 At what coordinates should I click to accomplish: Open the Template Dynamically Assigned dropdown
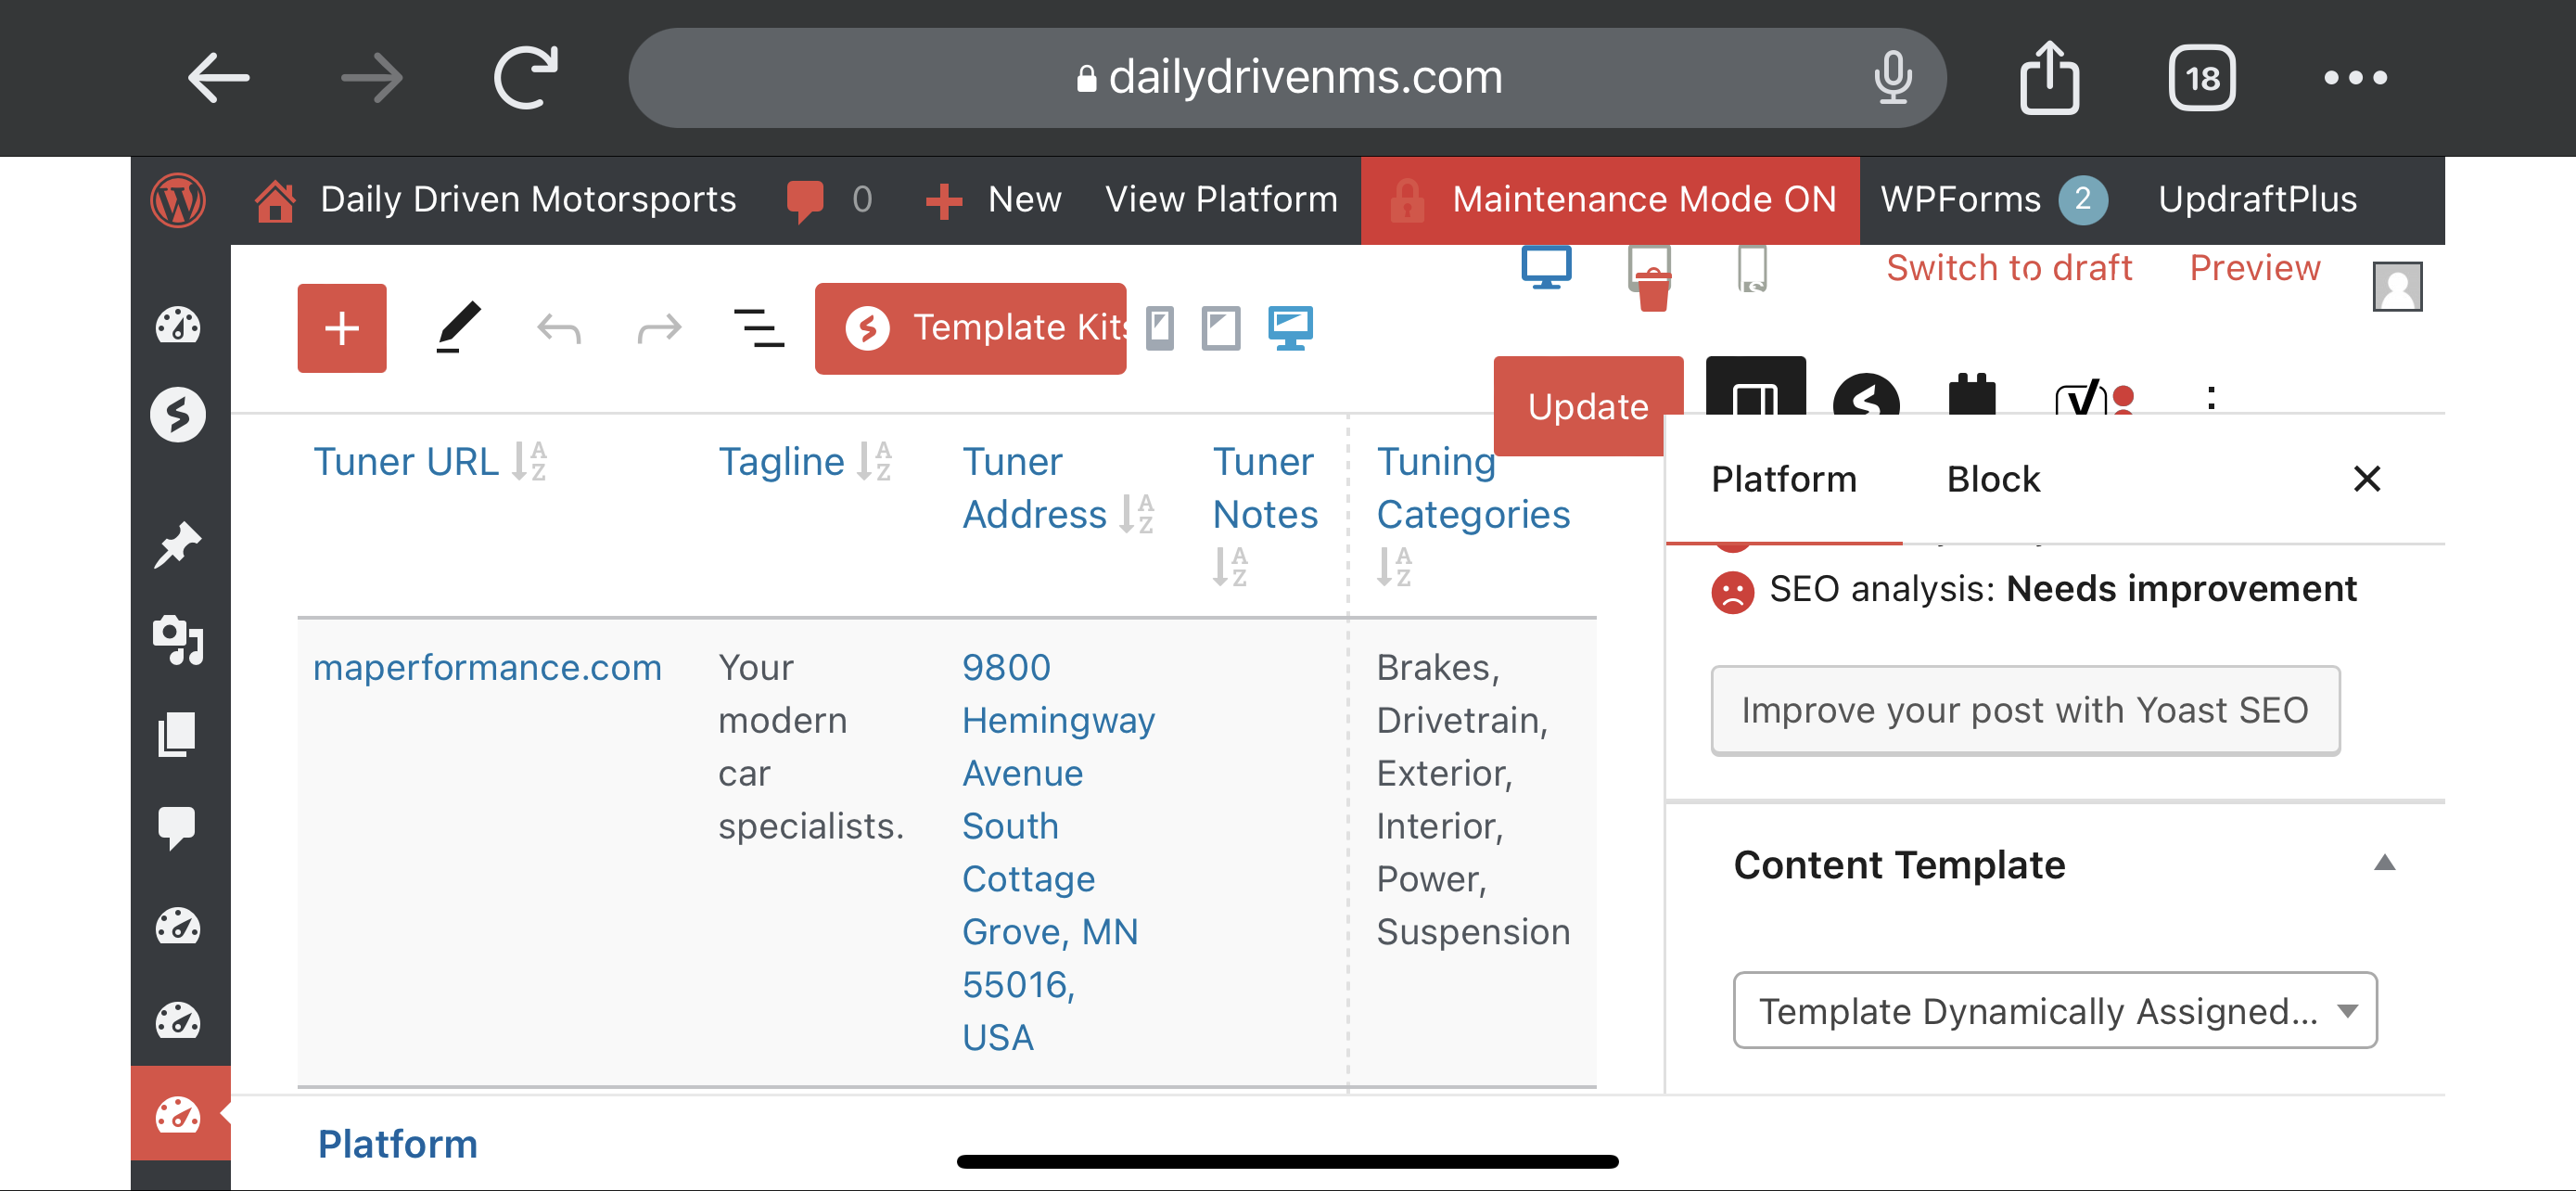(2055, 1010)
